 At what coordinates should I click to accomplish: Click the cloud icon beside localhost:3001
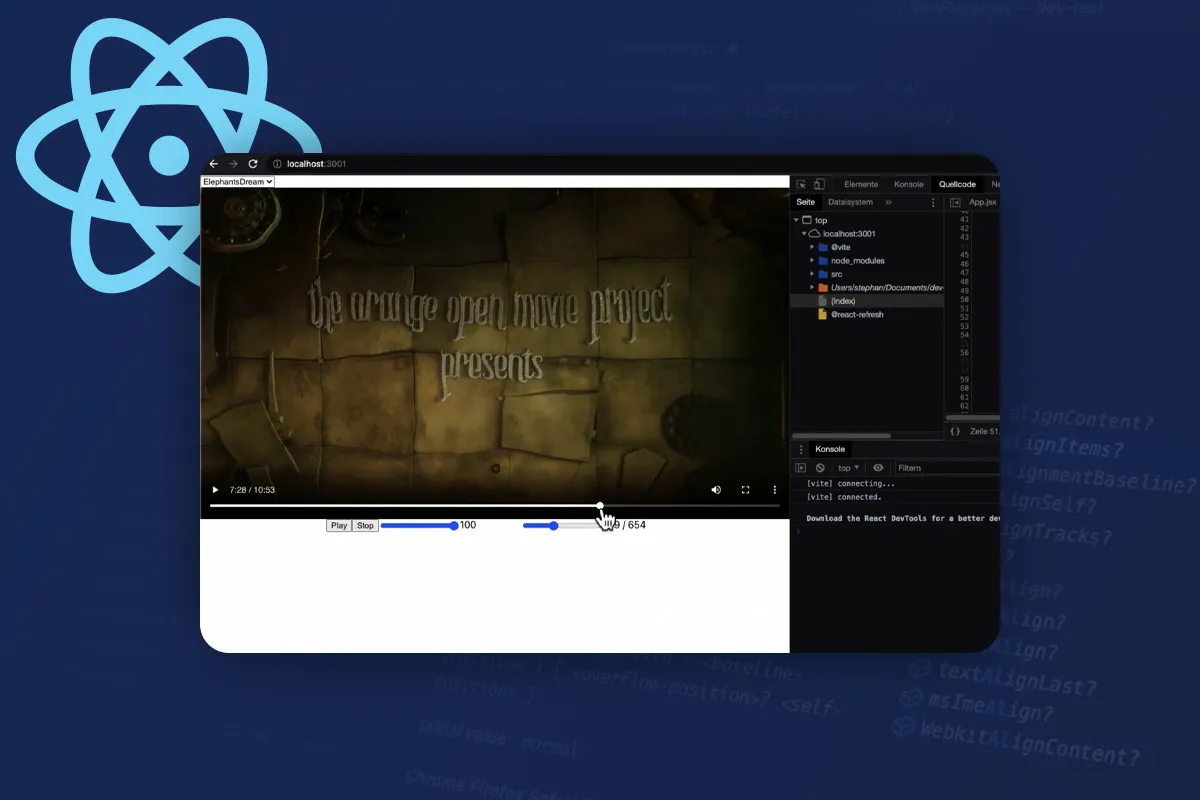point(814,233)
